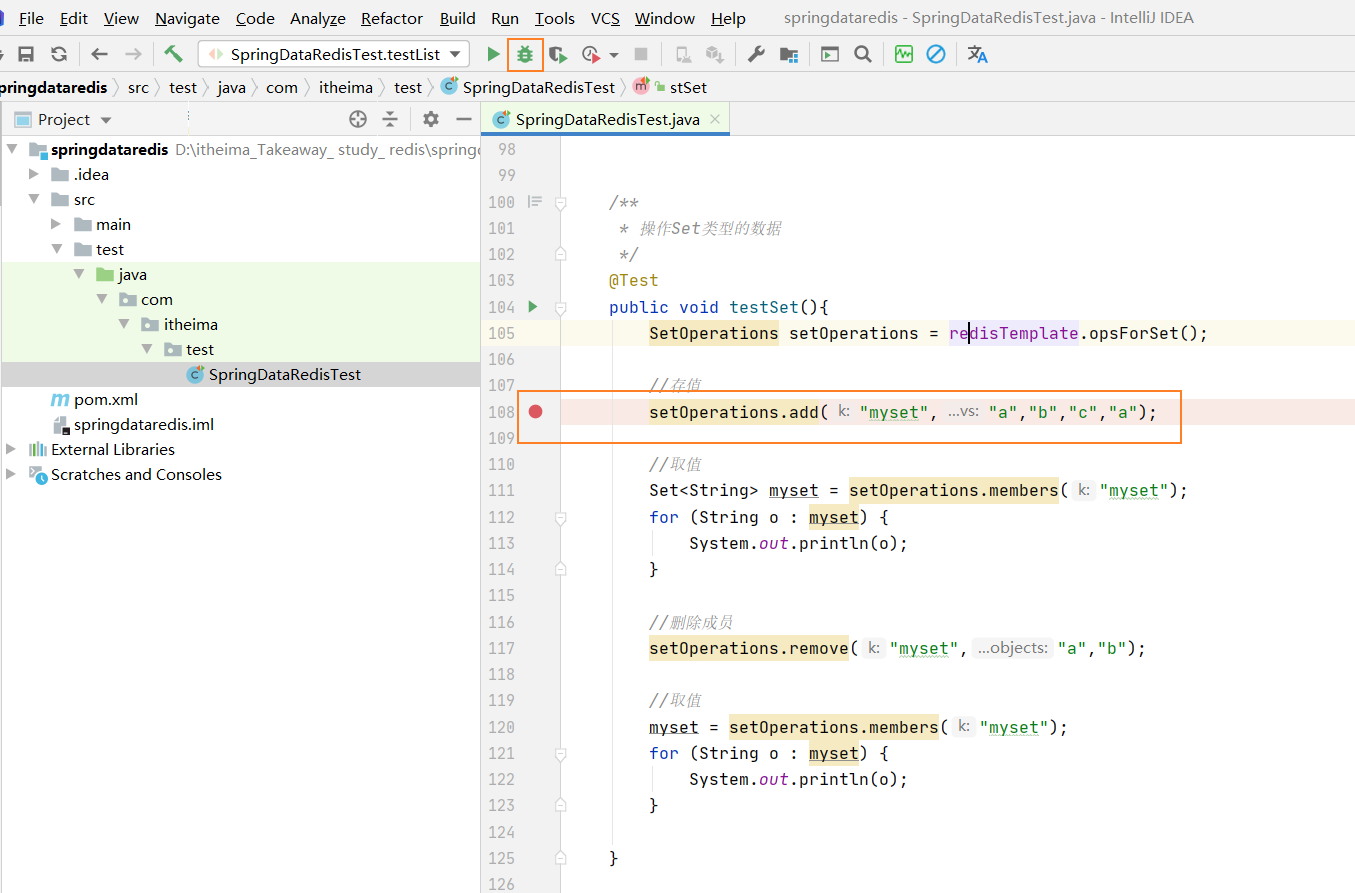Click the Stop square button

pyautogui.click(x=641, y=54)
